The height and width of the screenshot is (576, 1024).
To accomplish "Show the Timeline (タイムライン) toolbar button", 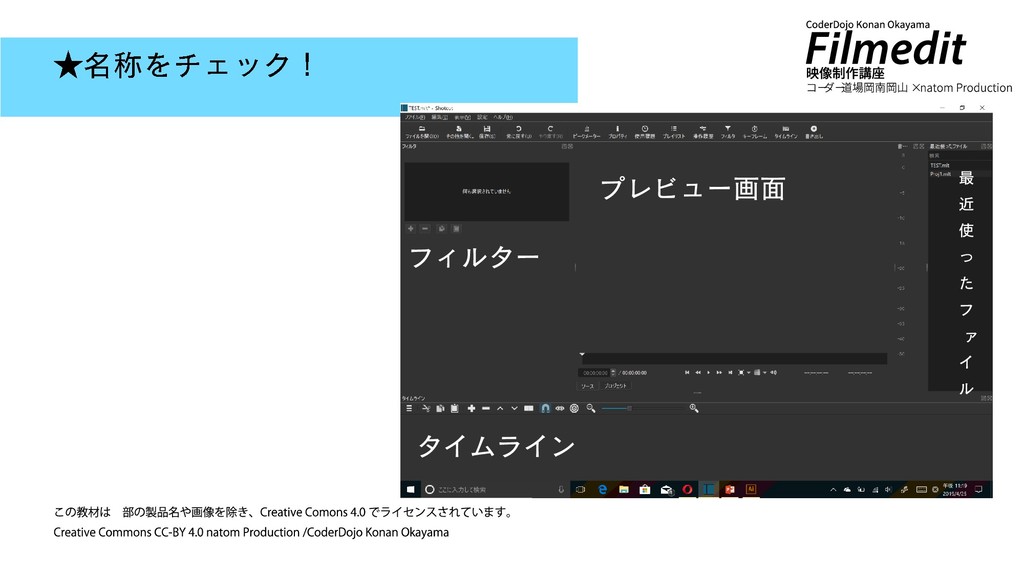I will (786, 132).
